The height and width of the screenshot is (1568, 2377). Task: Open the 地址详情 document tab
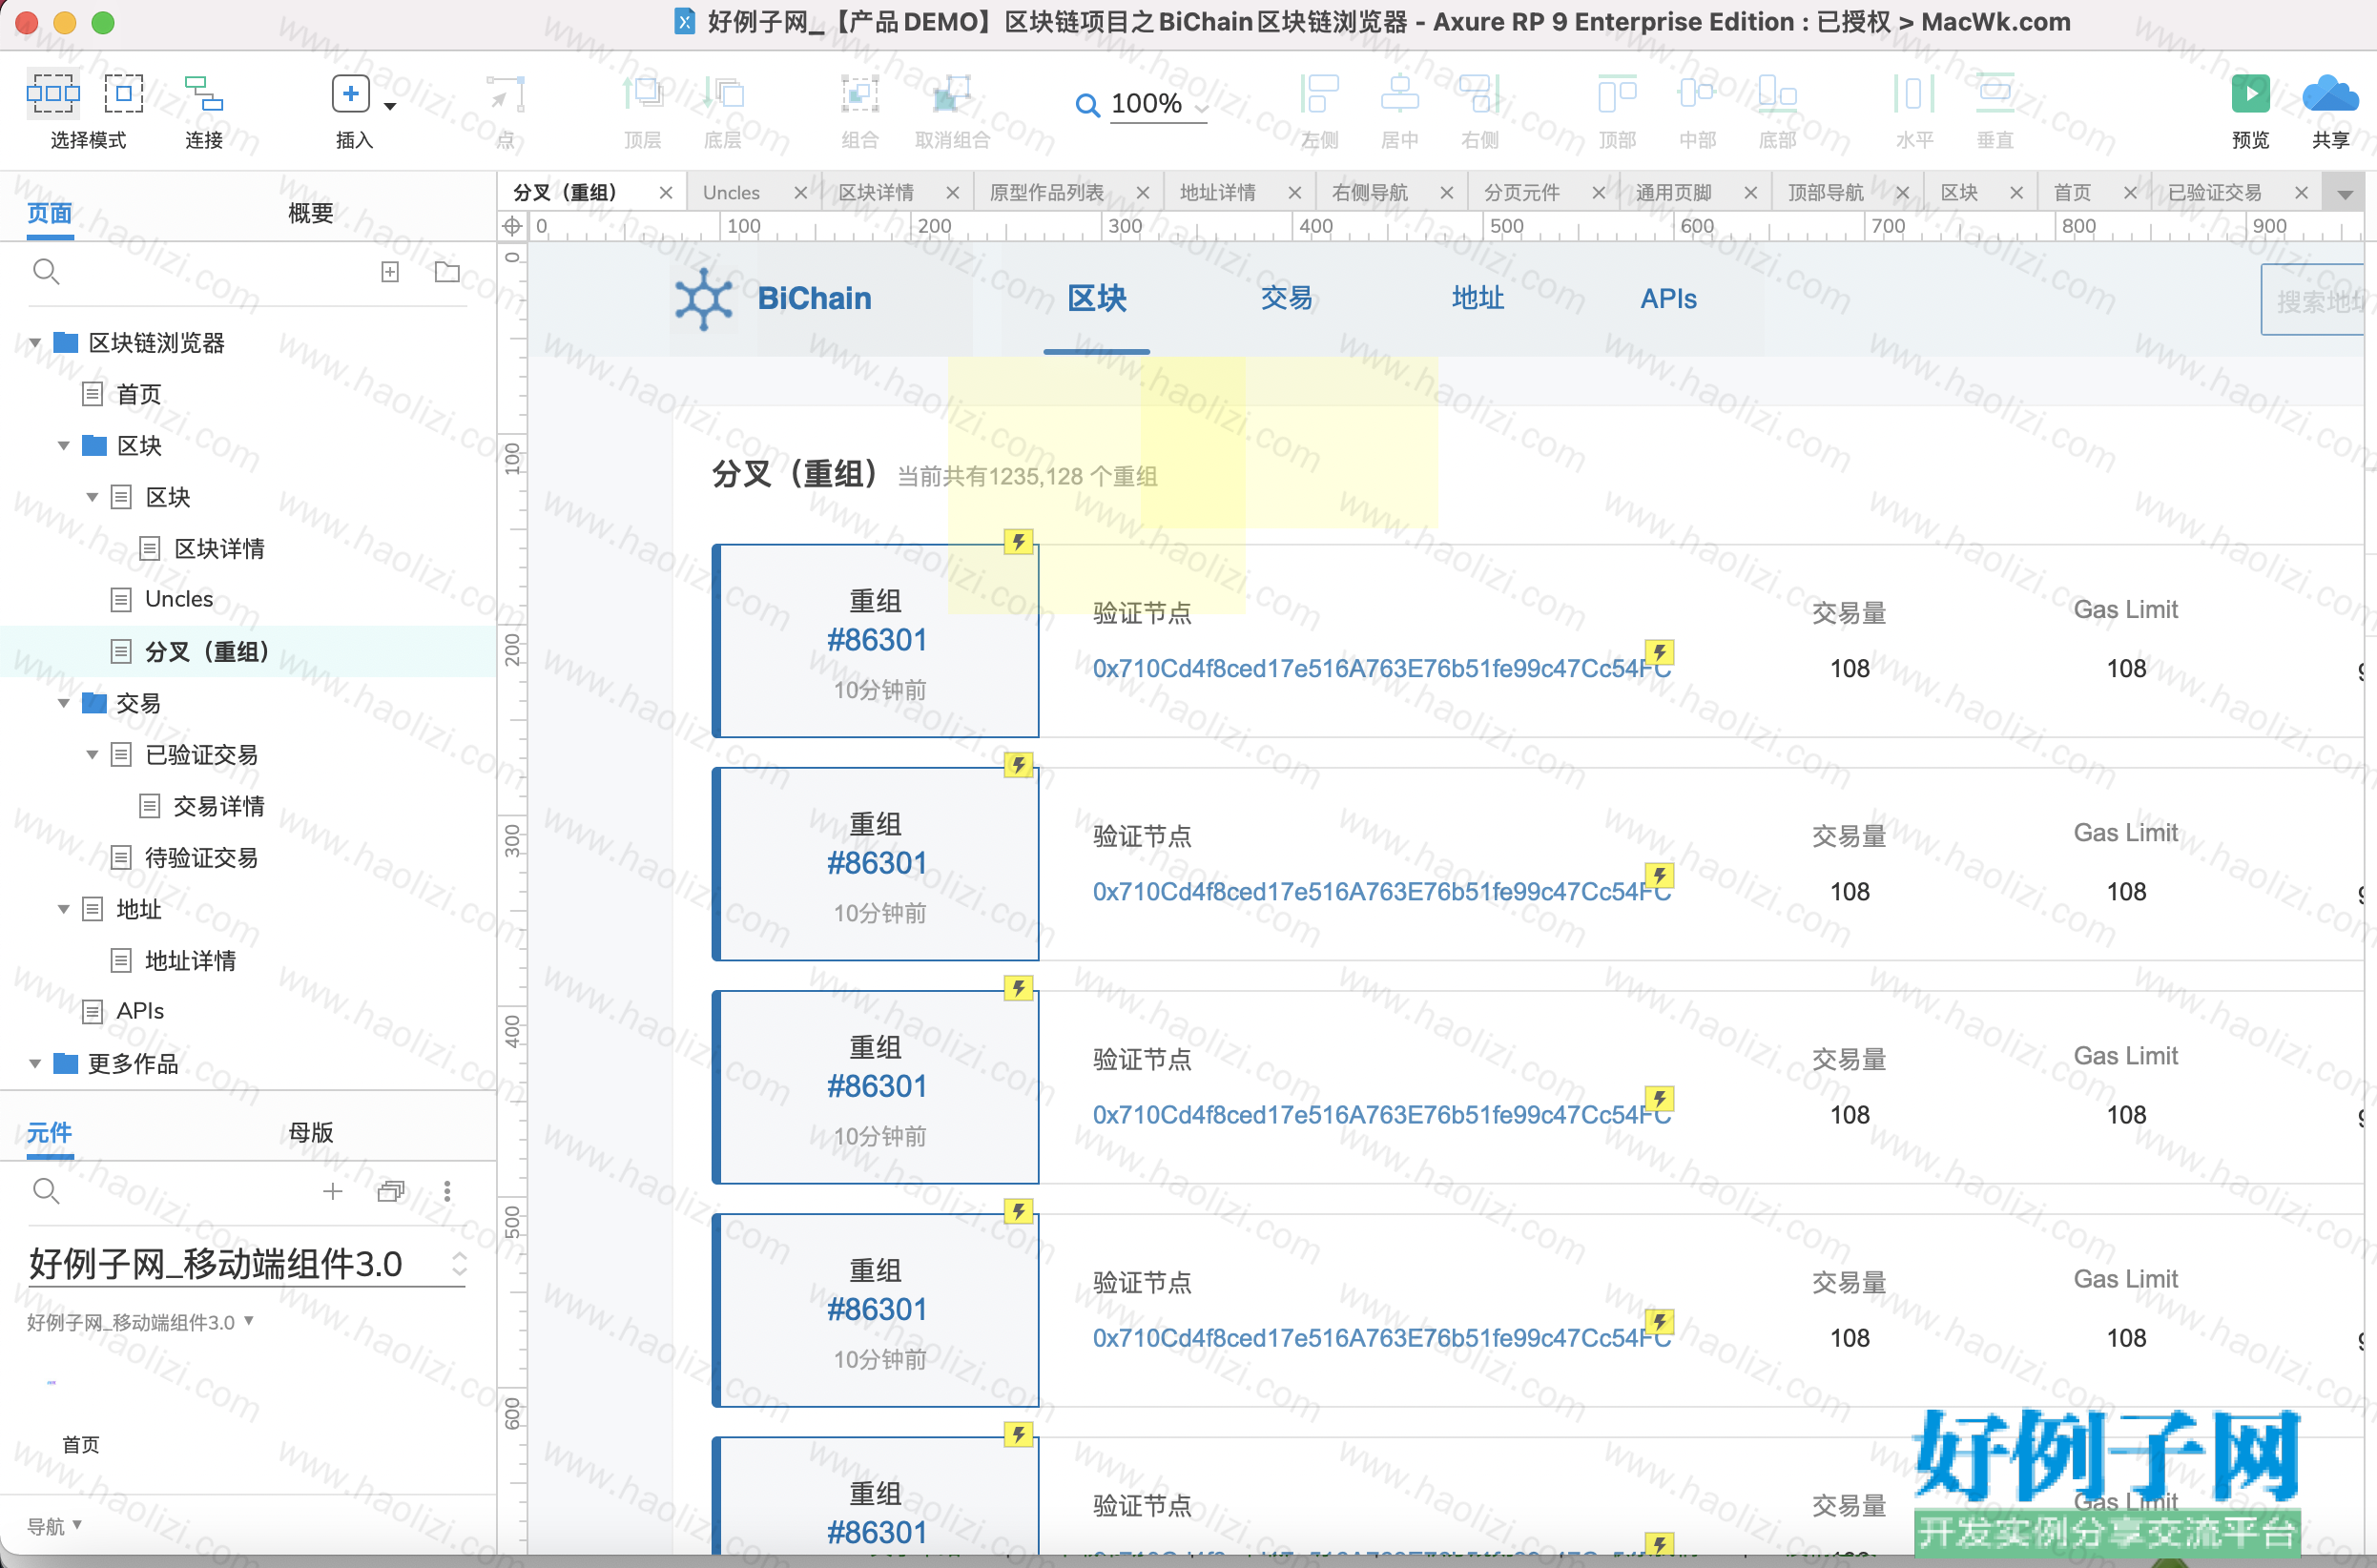tap(1217, 192)
